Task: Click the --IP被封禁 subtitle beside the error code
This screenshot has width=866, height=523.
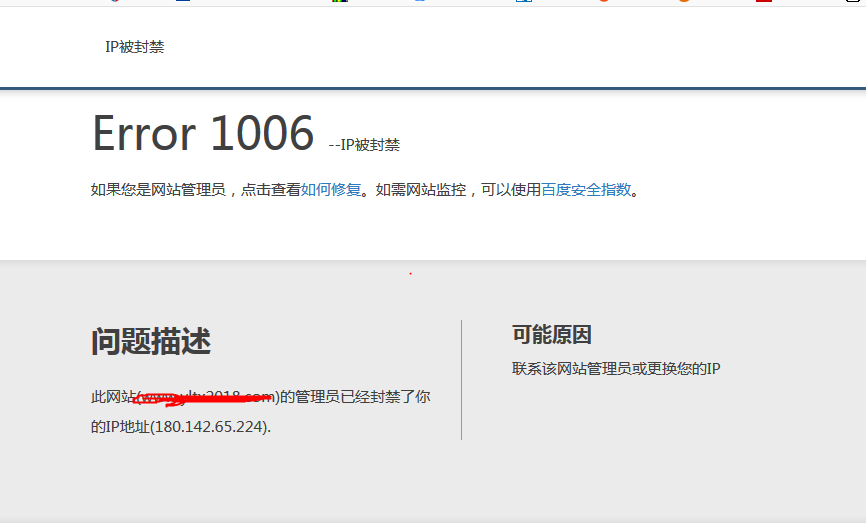Action: point(364,145)
